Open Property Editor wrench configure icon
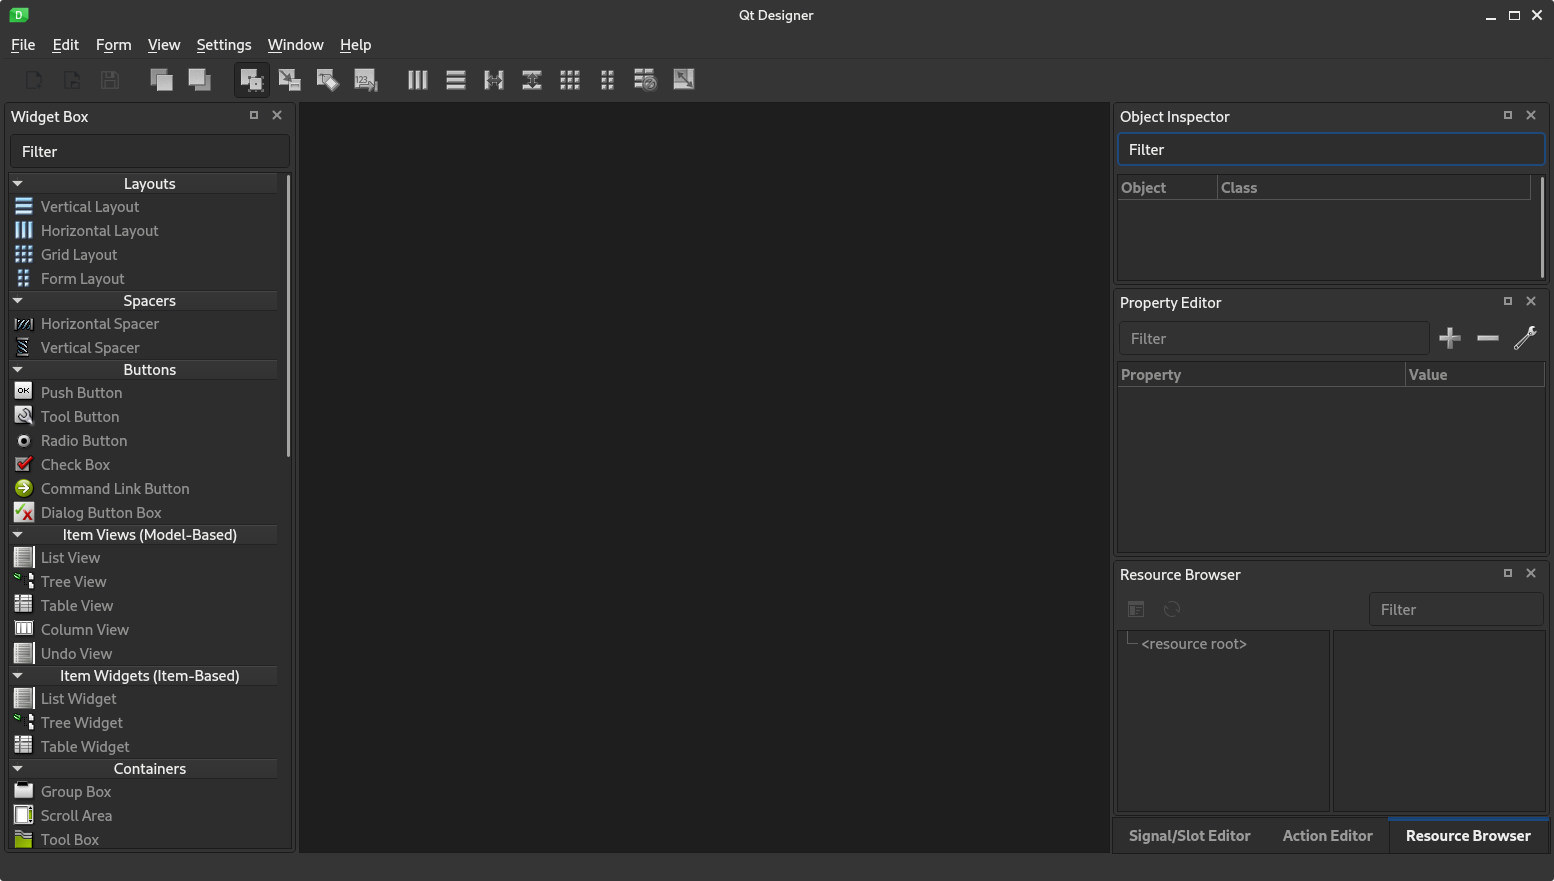Viewport: 1554px width, 881px height. coord(1525,338)
